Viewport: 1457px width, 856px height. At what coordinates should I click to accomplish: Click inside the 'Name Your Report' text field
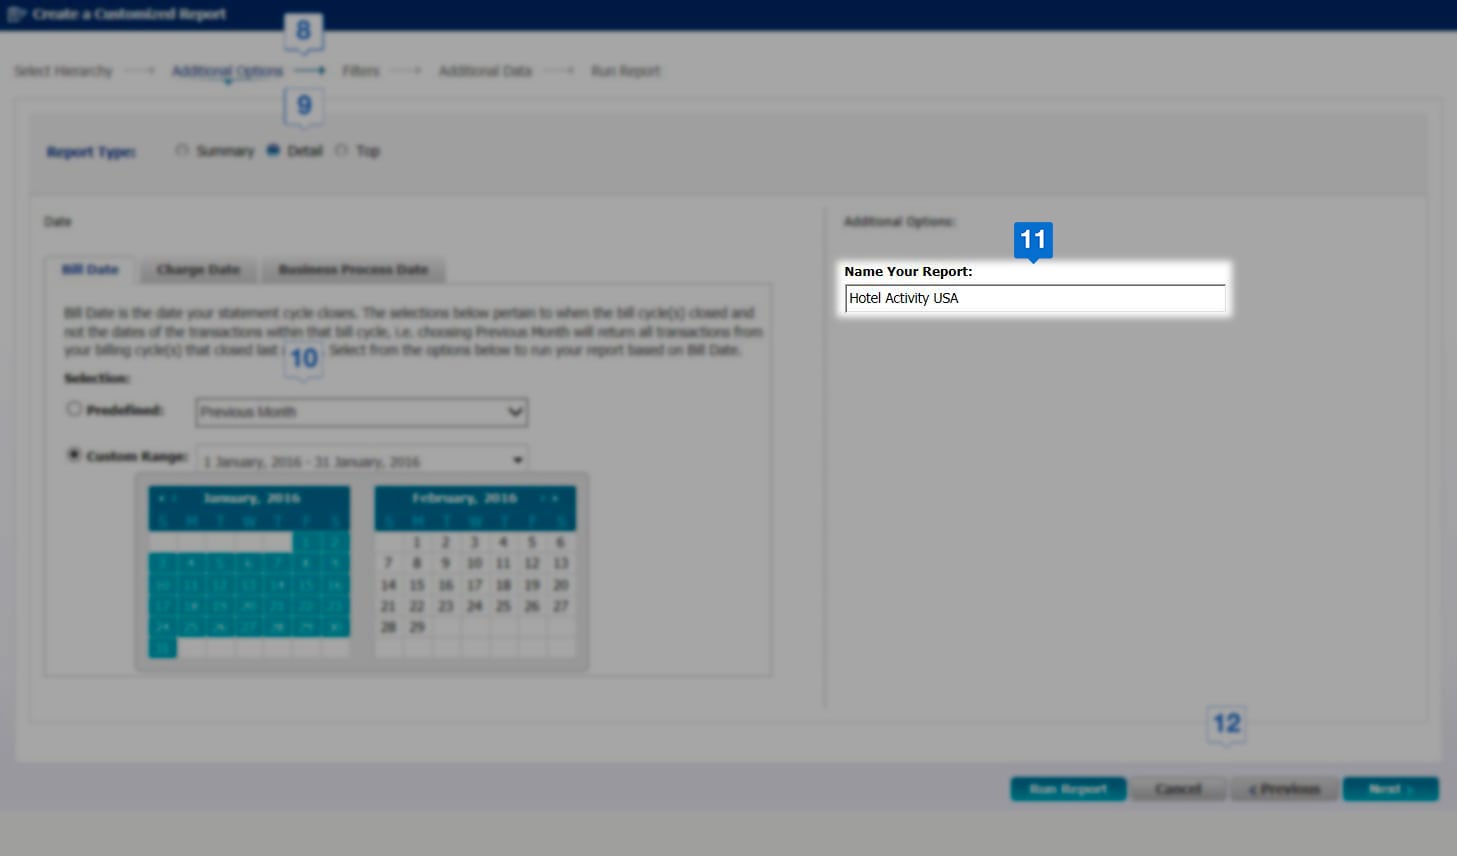tap(1035, 298)
